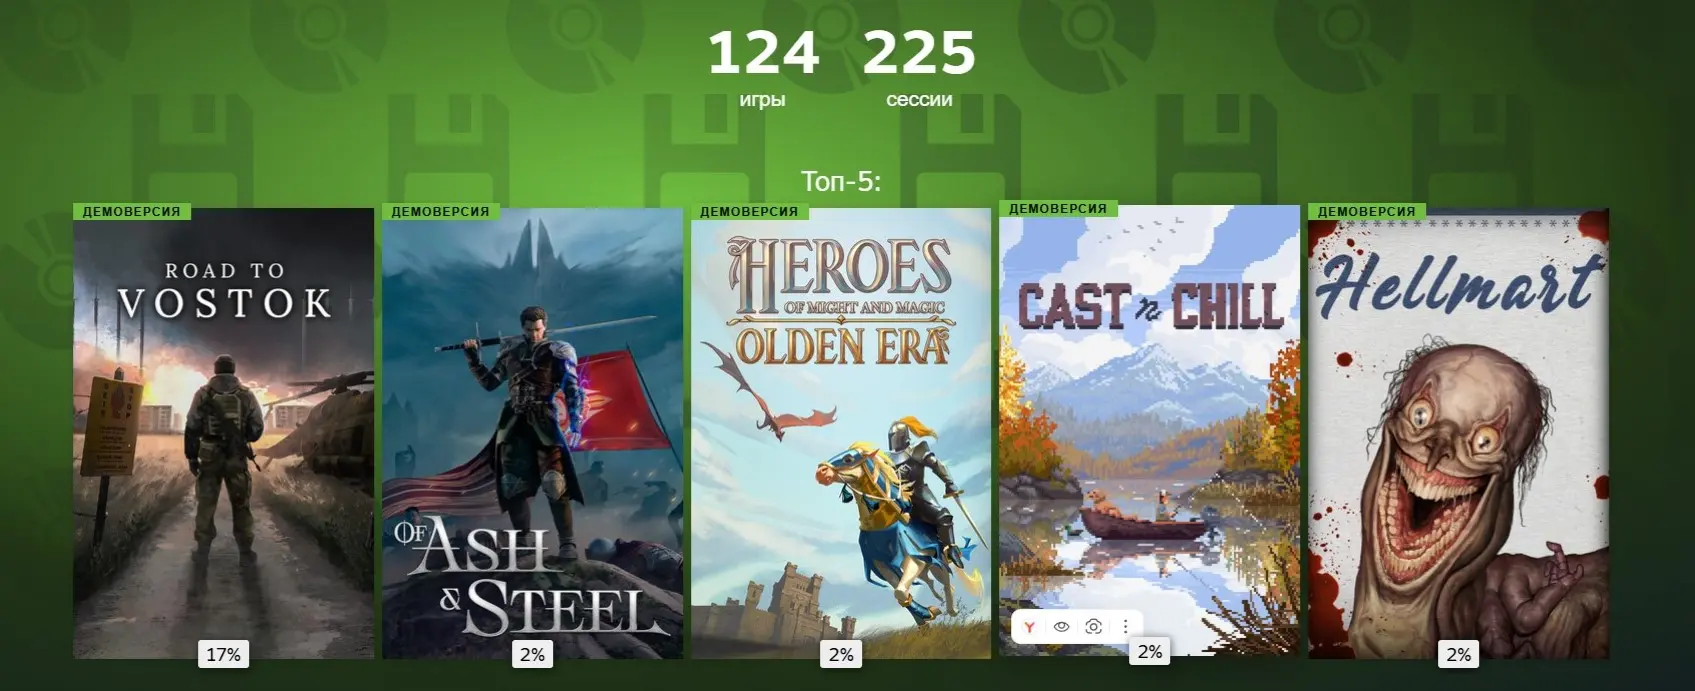Click the 17% badge under Road to Vostok

[223, 654]
